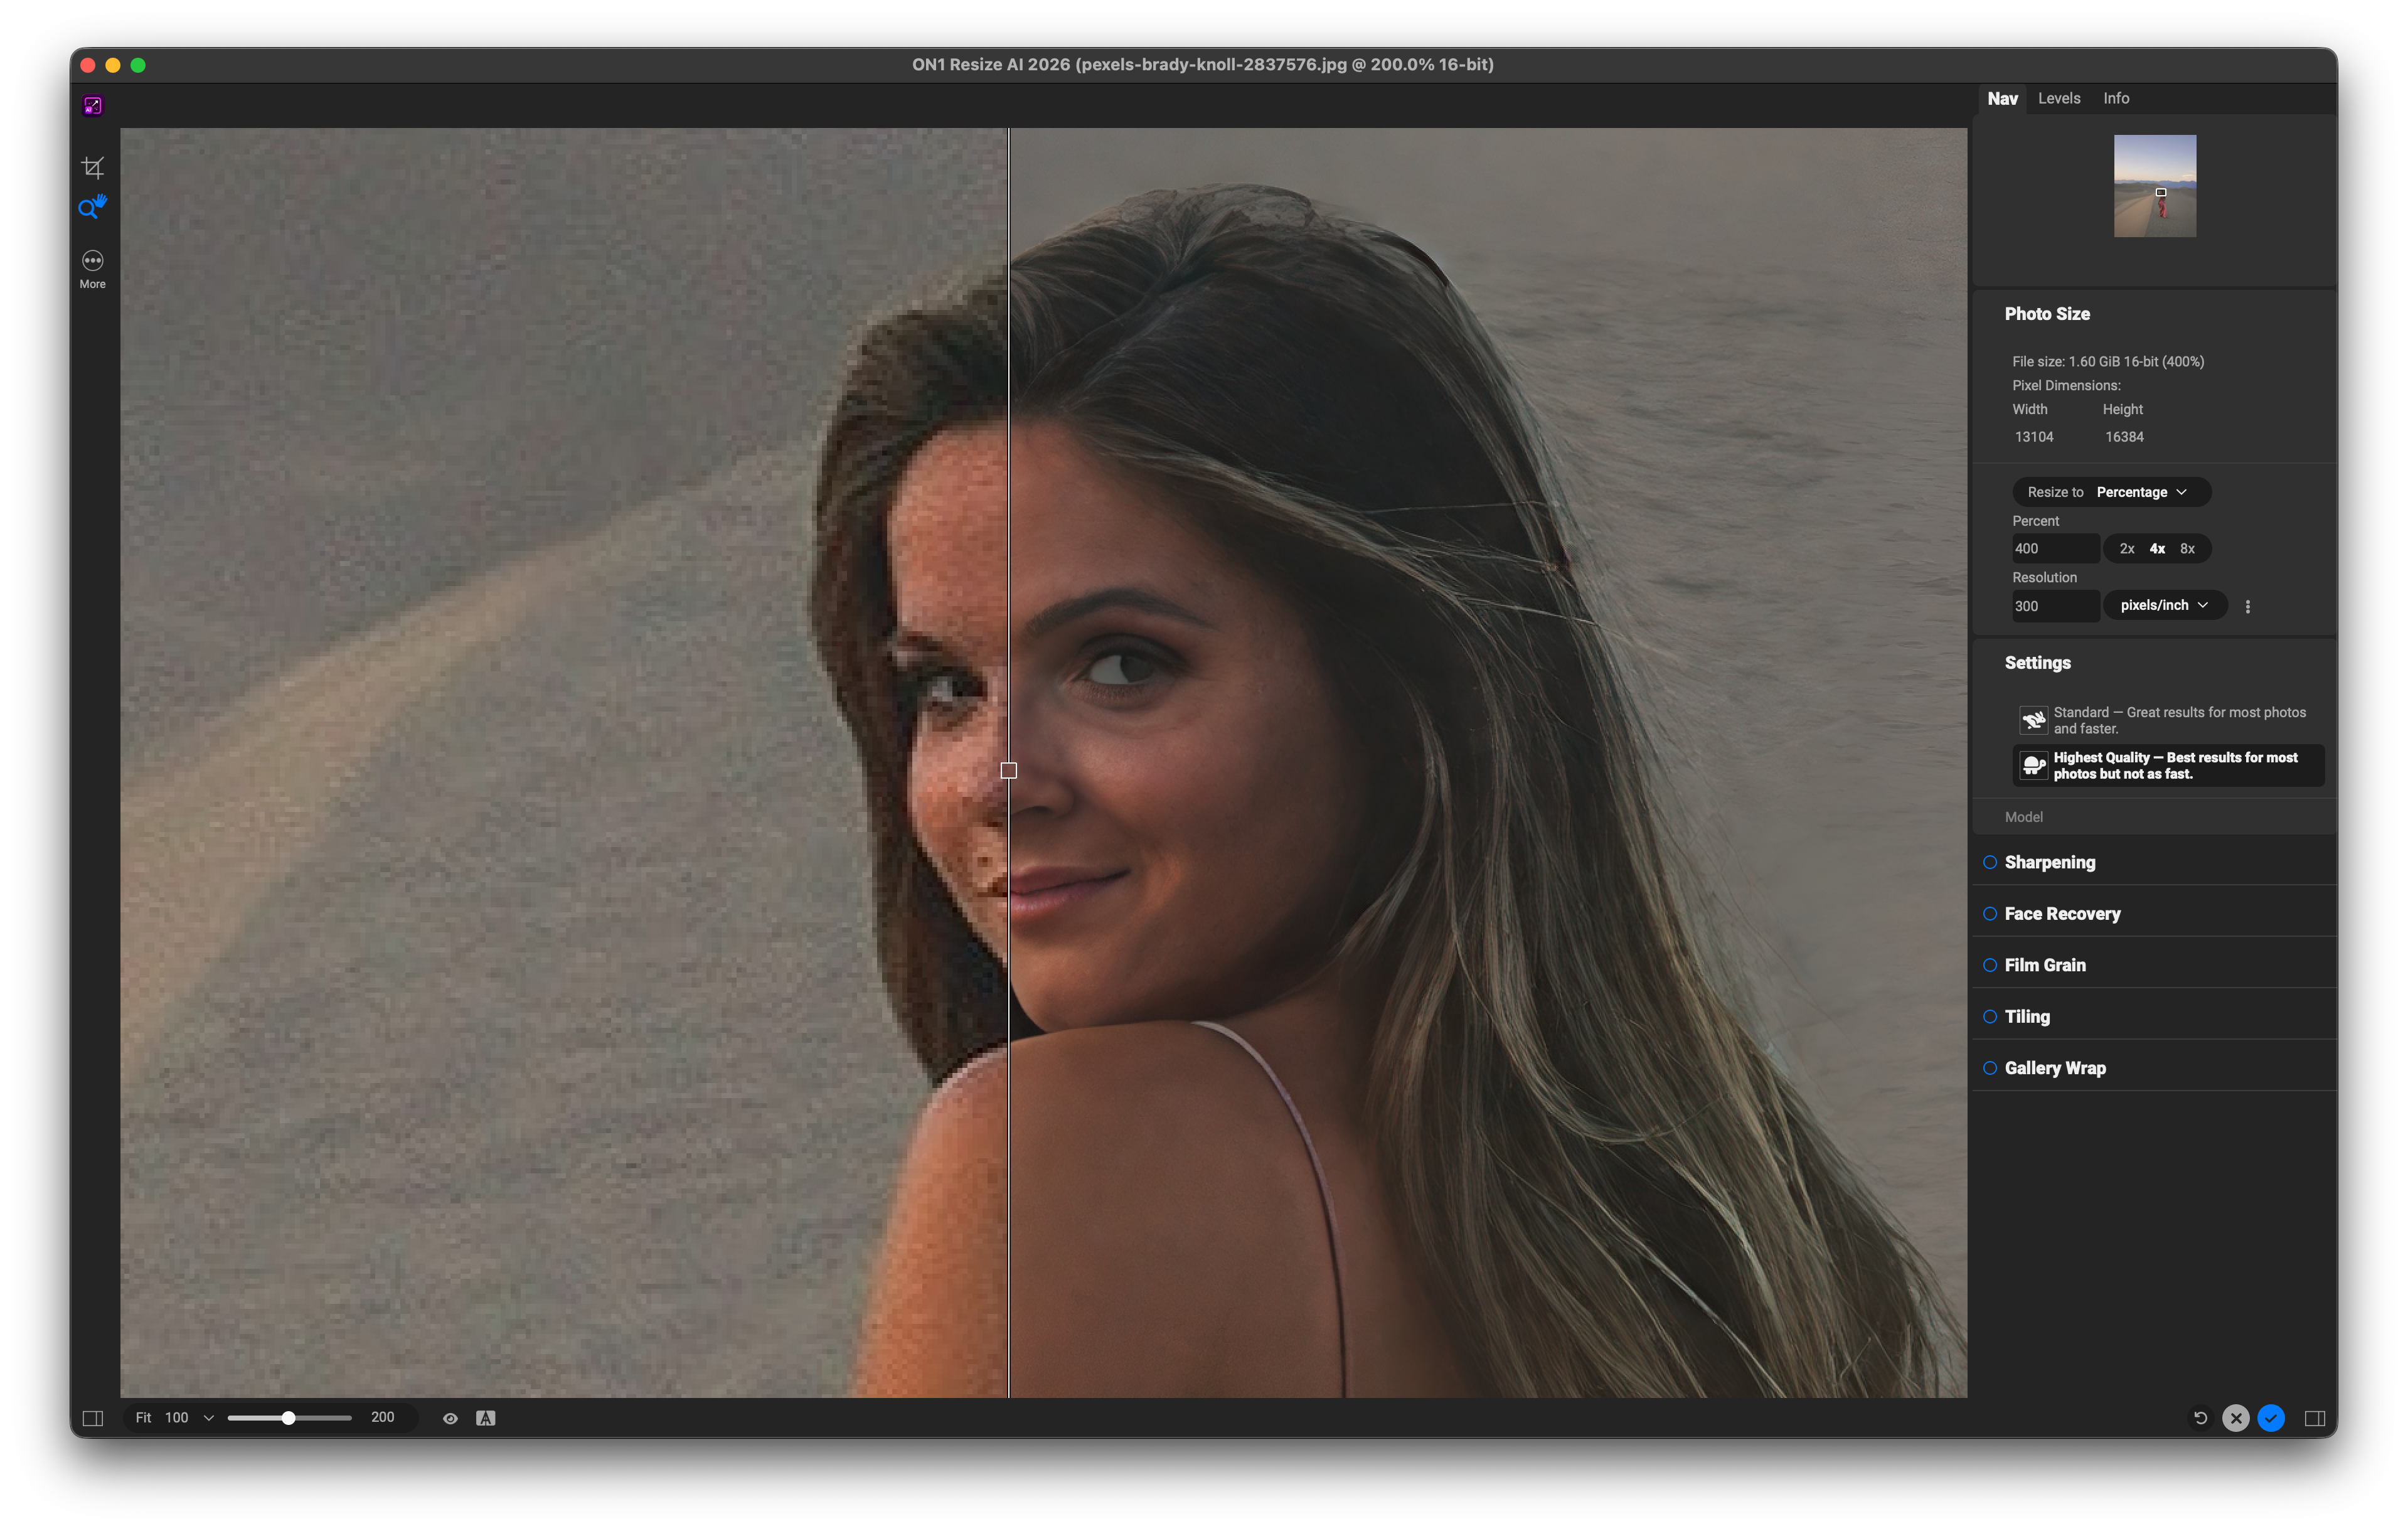
Task: Open the zoom preset dropdown arrow
Action: (x=208, y=1418)
